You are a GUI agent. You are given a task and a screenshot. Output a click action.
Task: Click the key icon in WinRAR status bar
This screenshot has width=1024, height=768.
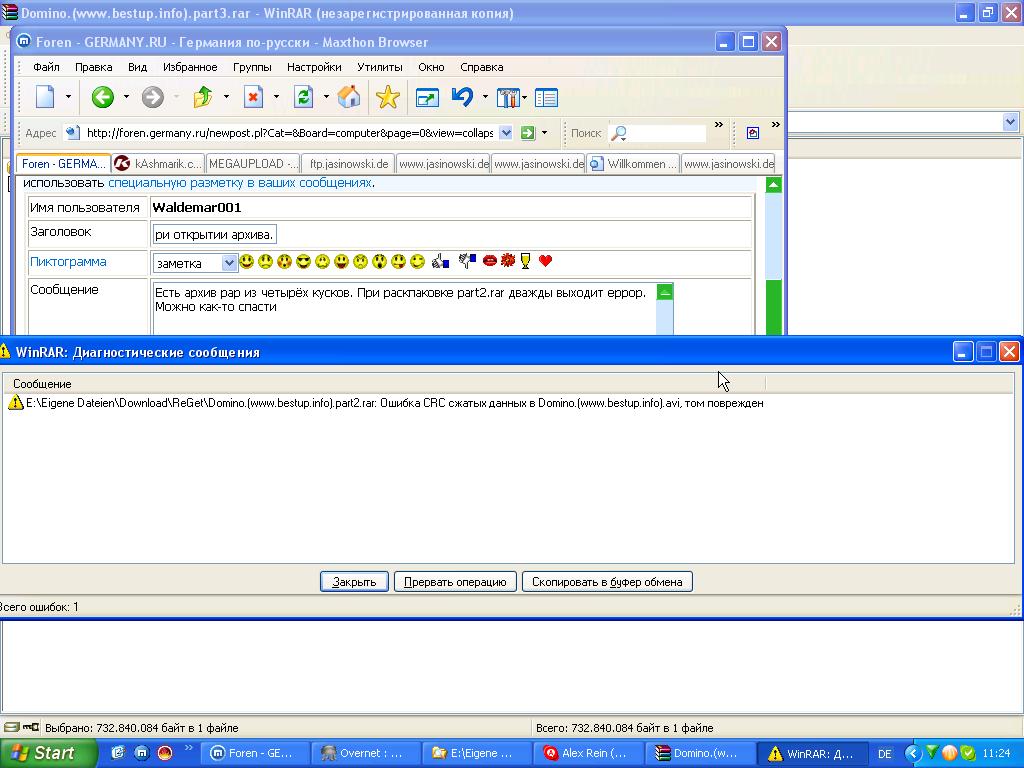tap(30, 727)
